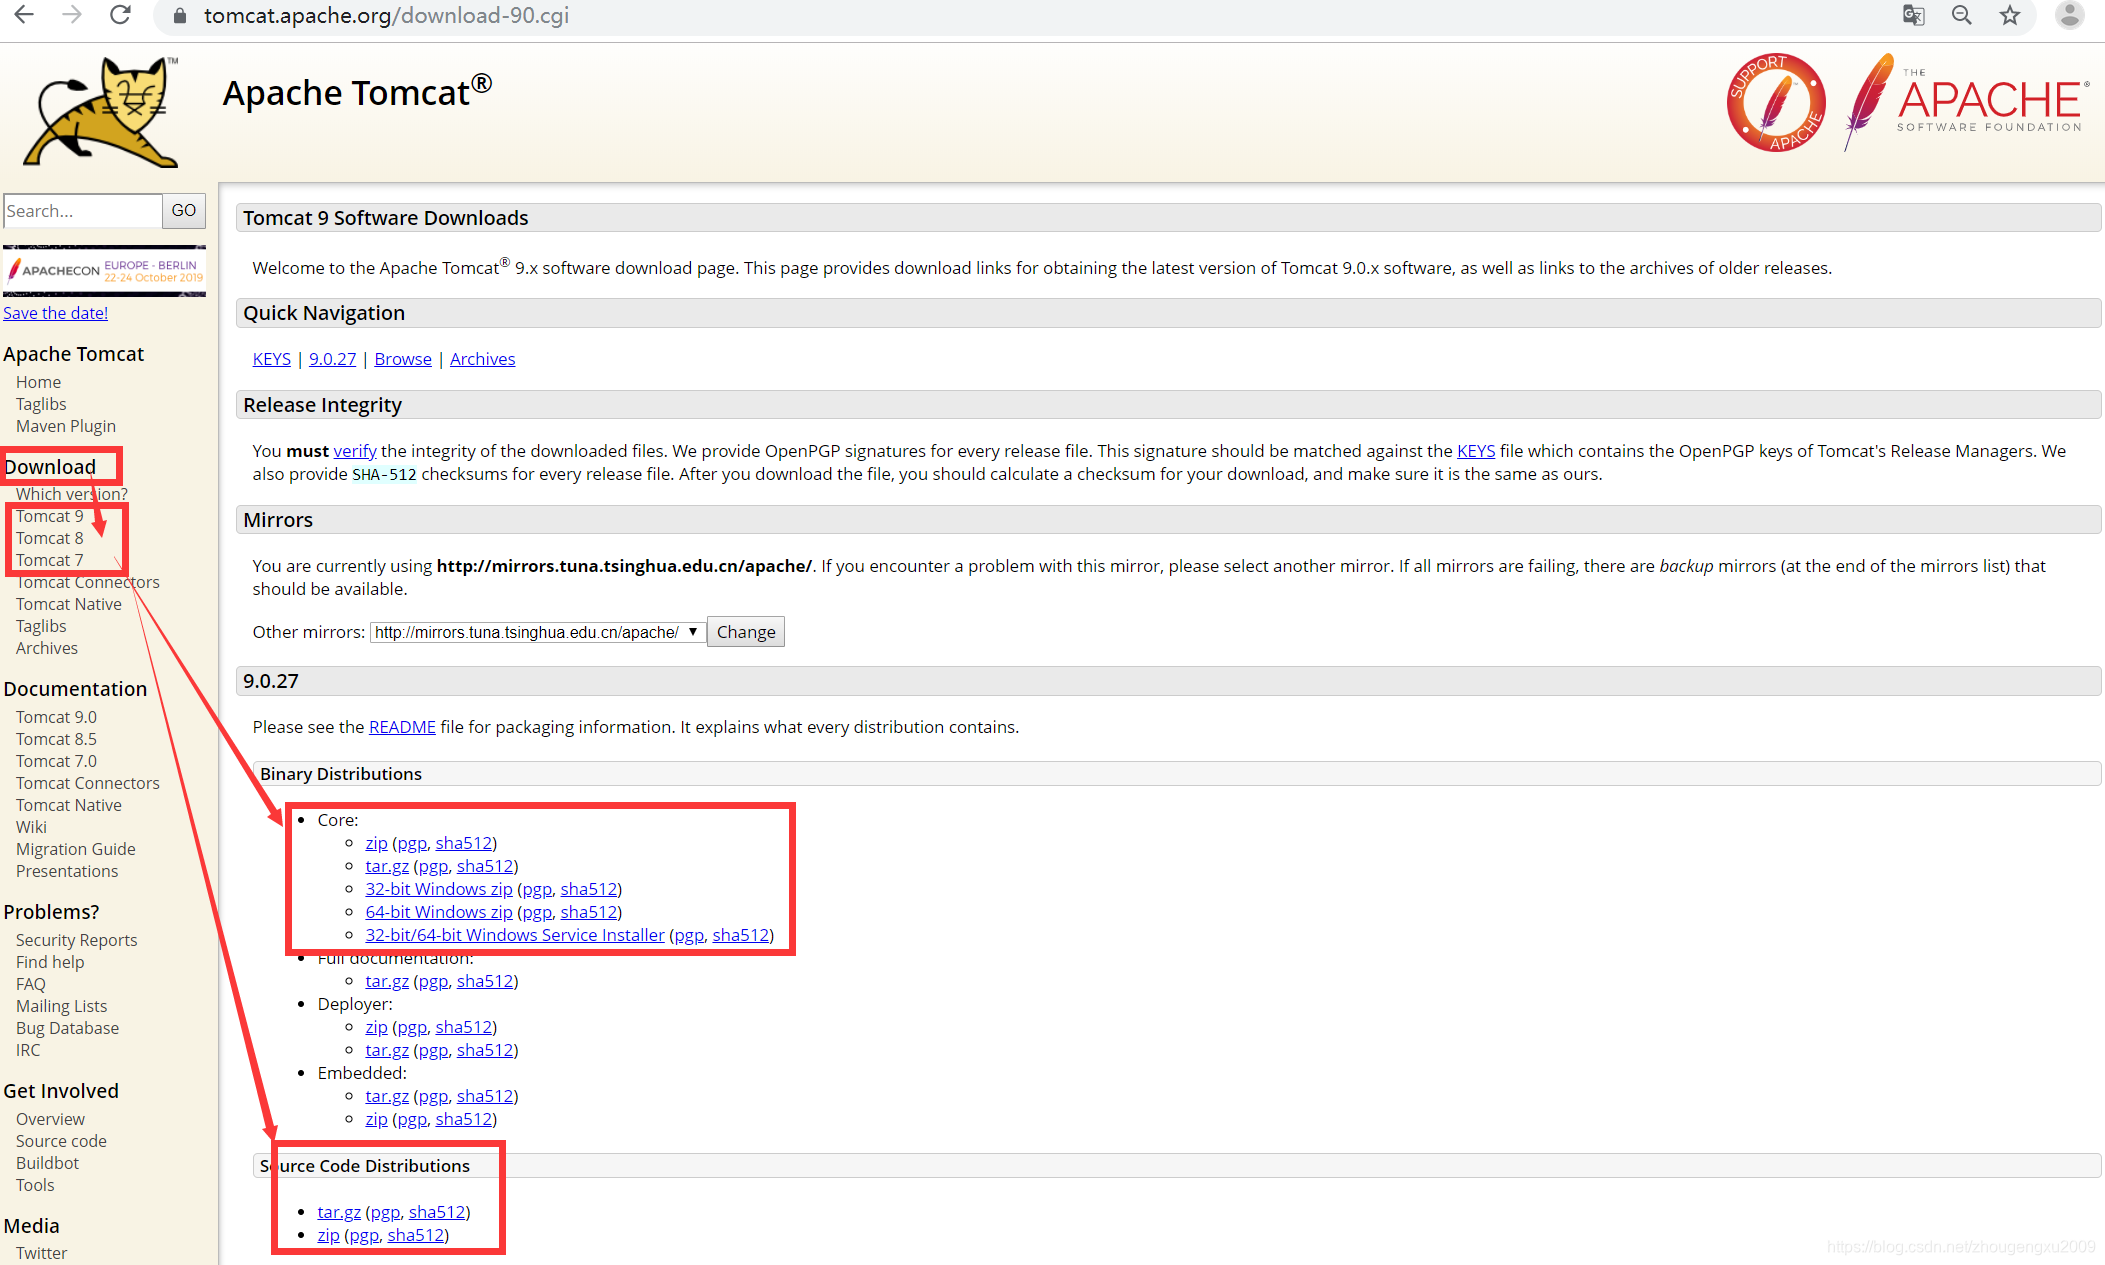2105x1265 pixels.
Task: Click the Change mirror button
Action: coord(746,632)
